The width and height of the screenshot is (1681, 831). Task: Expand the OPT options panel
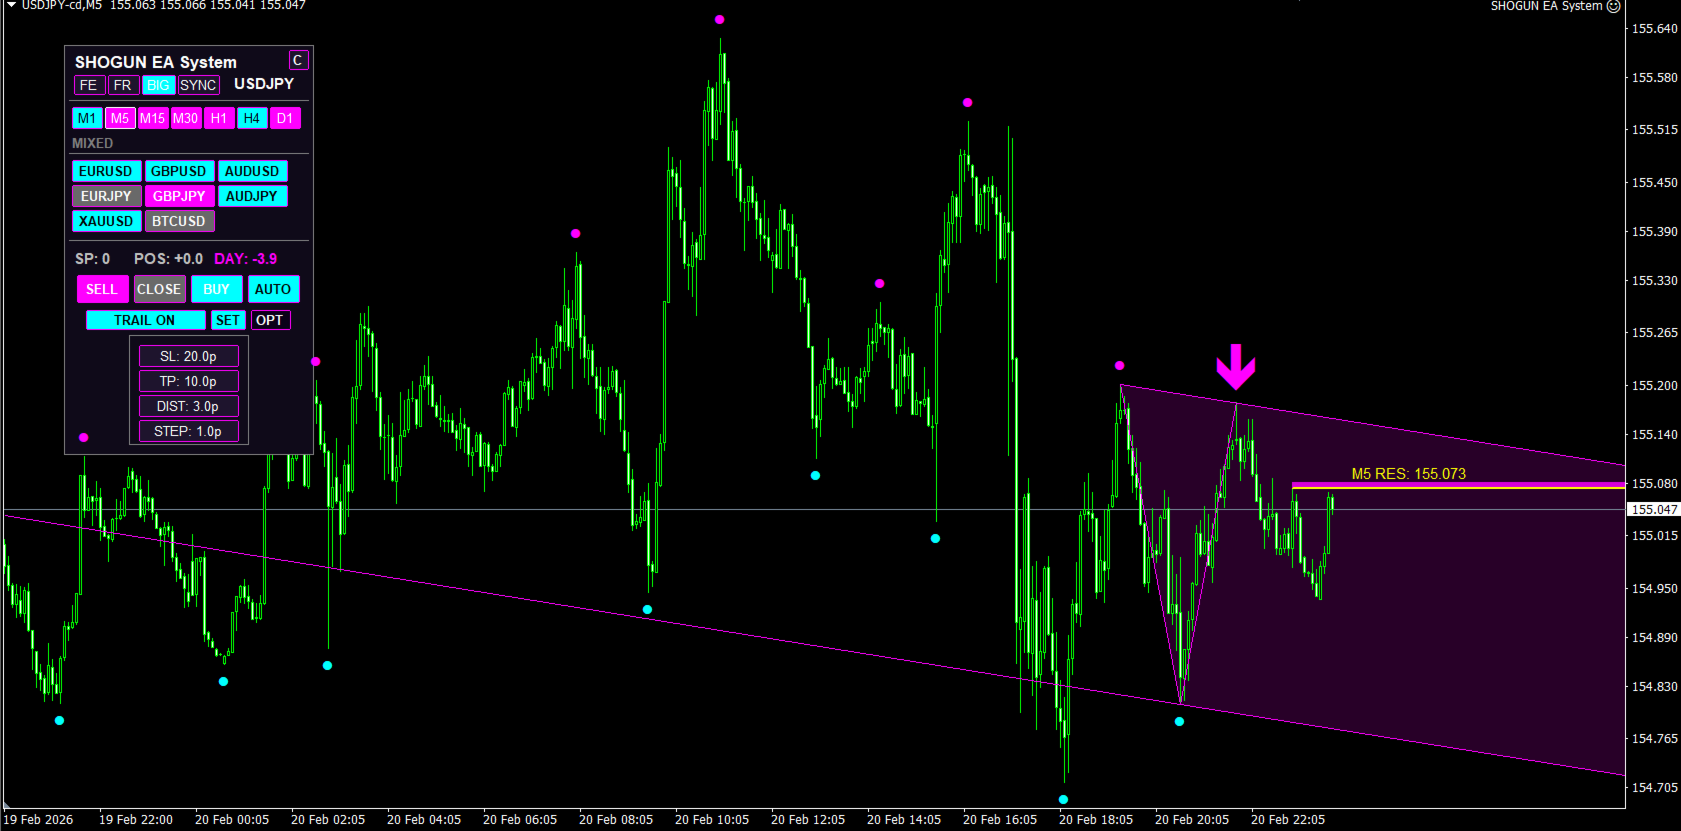[x=270, y=320]
